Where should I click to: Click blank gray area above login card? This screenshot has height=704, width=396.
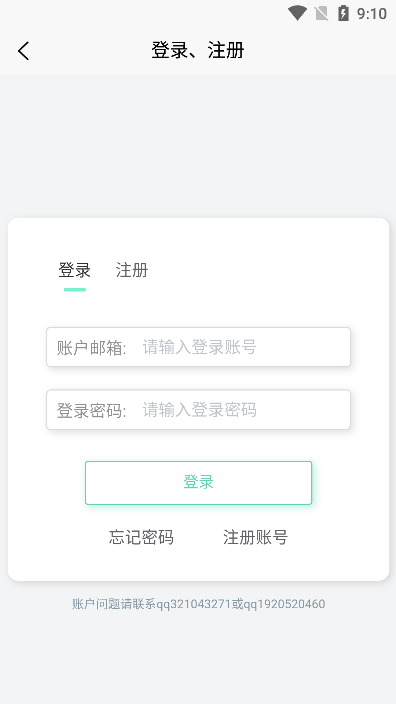coord(198,146)
